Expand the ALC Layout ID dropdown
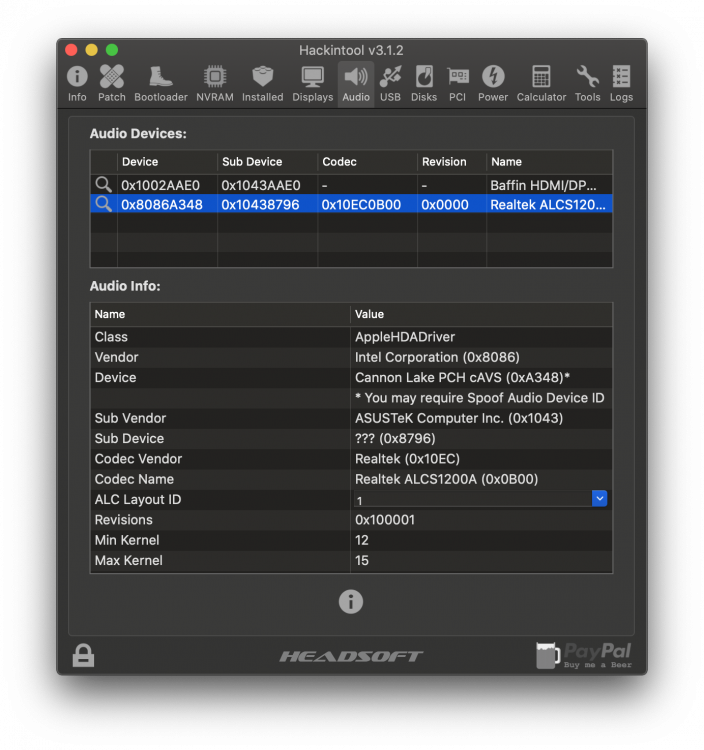704x750 pixels. pos(599,498)
